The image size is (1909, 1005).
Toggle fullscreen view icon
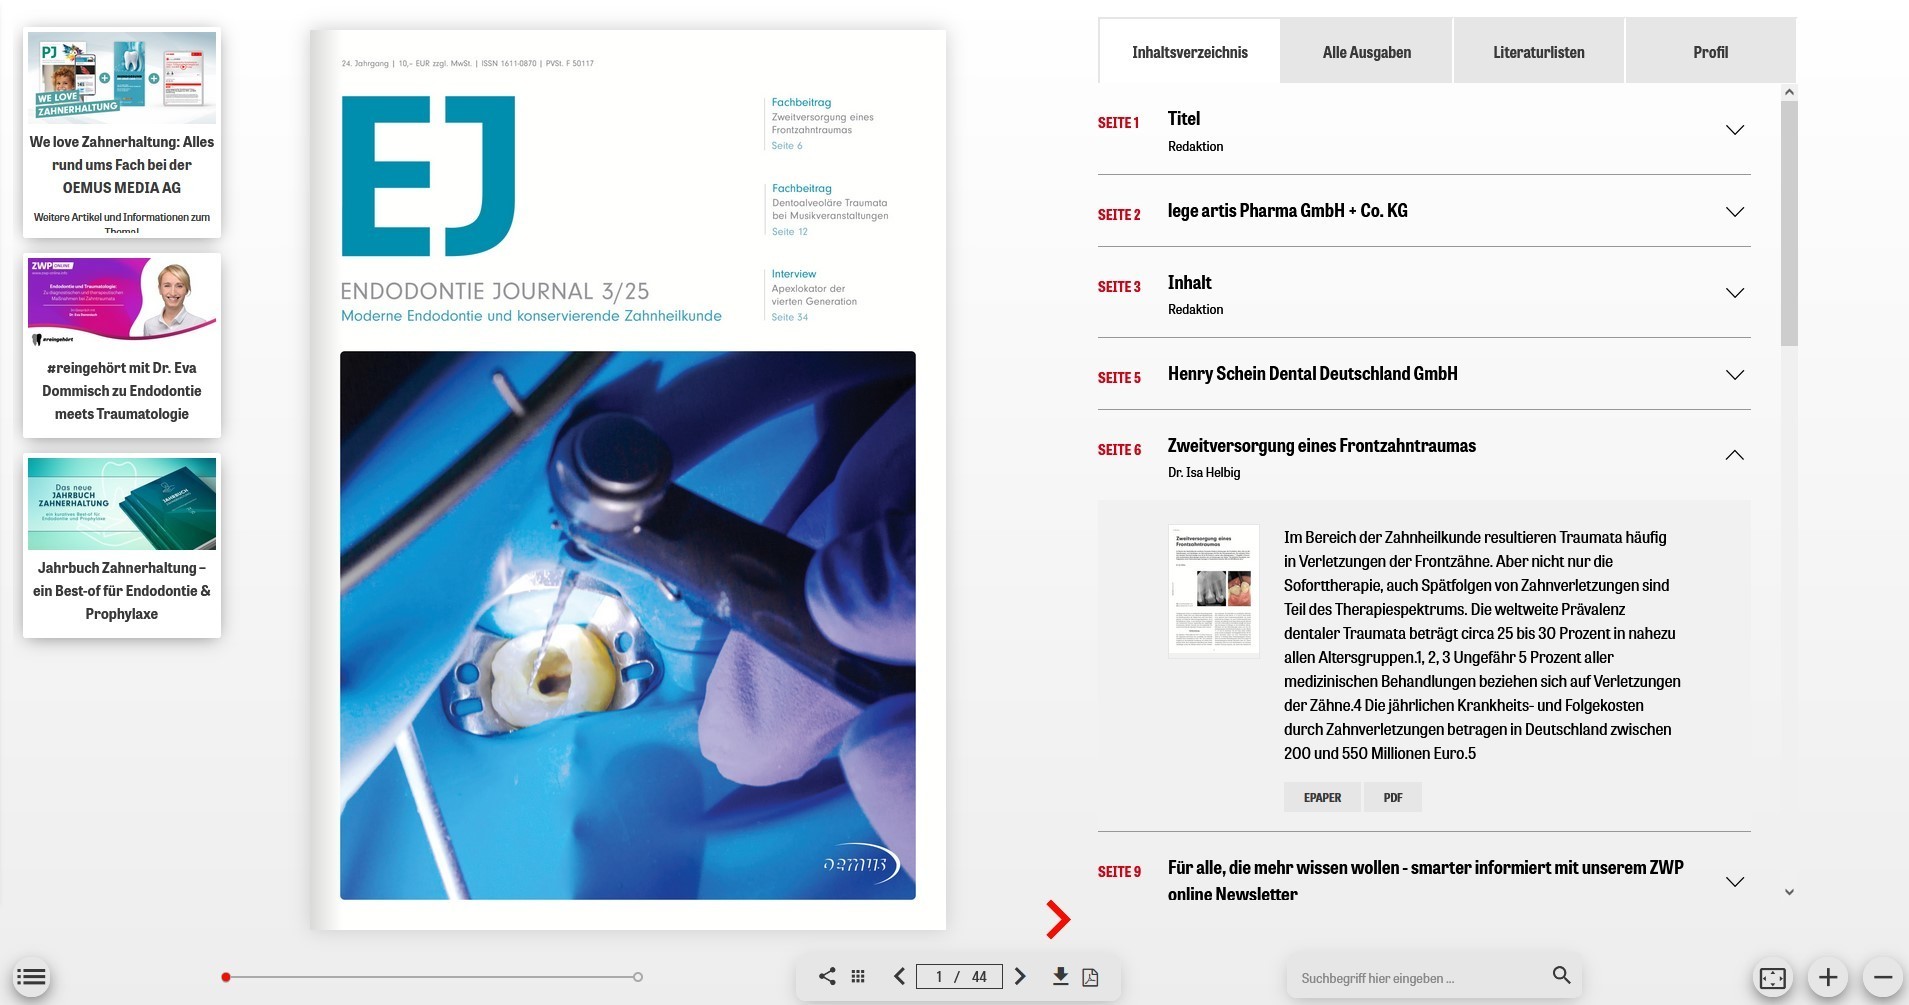pyautogui.click(x=1773, y=977)
